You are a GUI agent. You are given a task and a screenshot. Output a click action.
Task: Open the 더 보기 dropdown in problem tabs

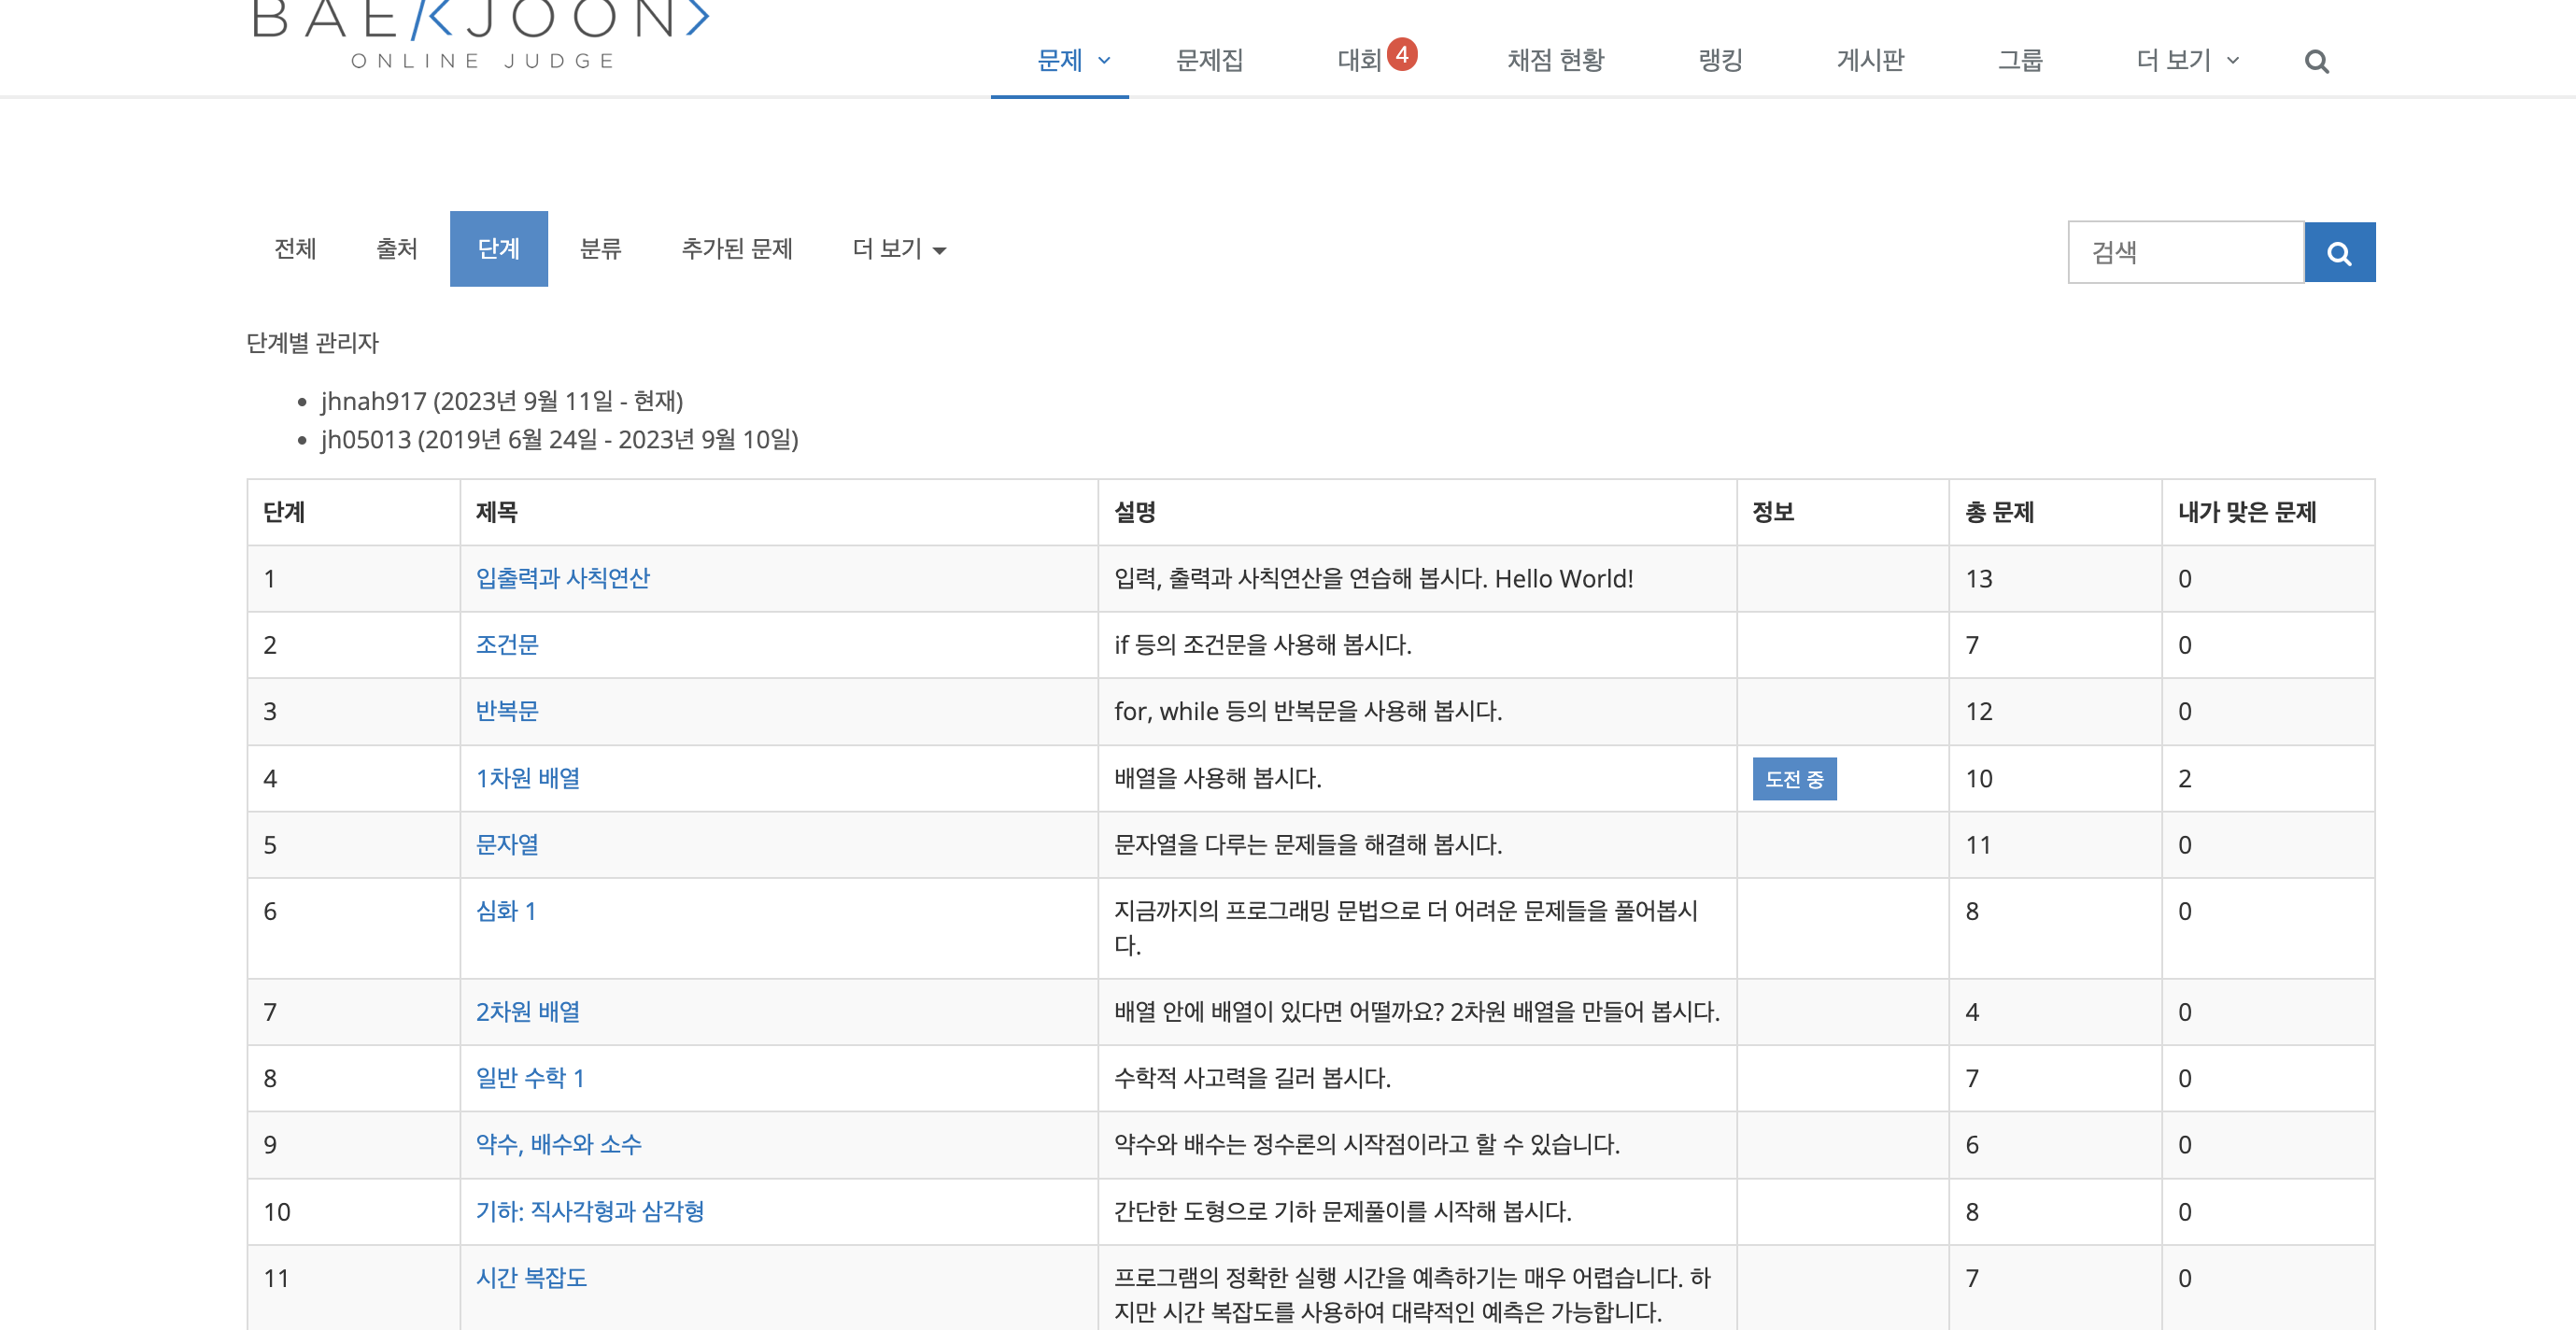pyautogui.click(x=898, y=249)
